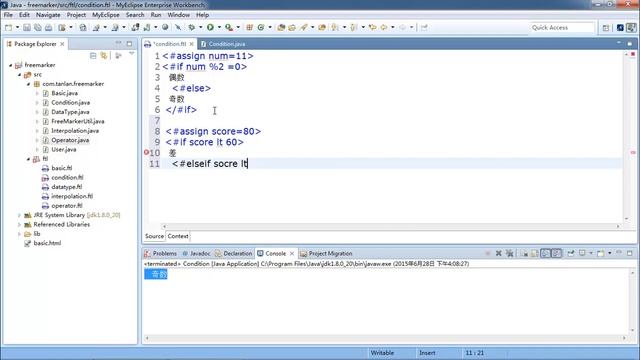Screen dimensions: 640x360
Task: Click the Quick Access search field
Action: (562, 27)
